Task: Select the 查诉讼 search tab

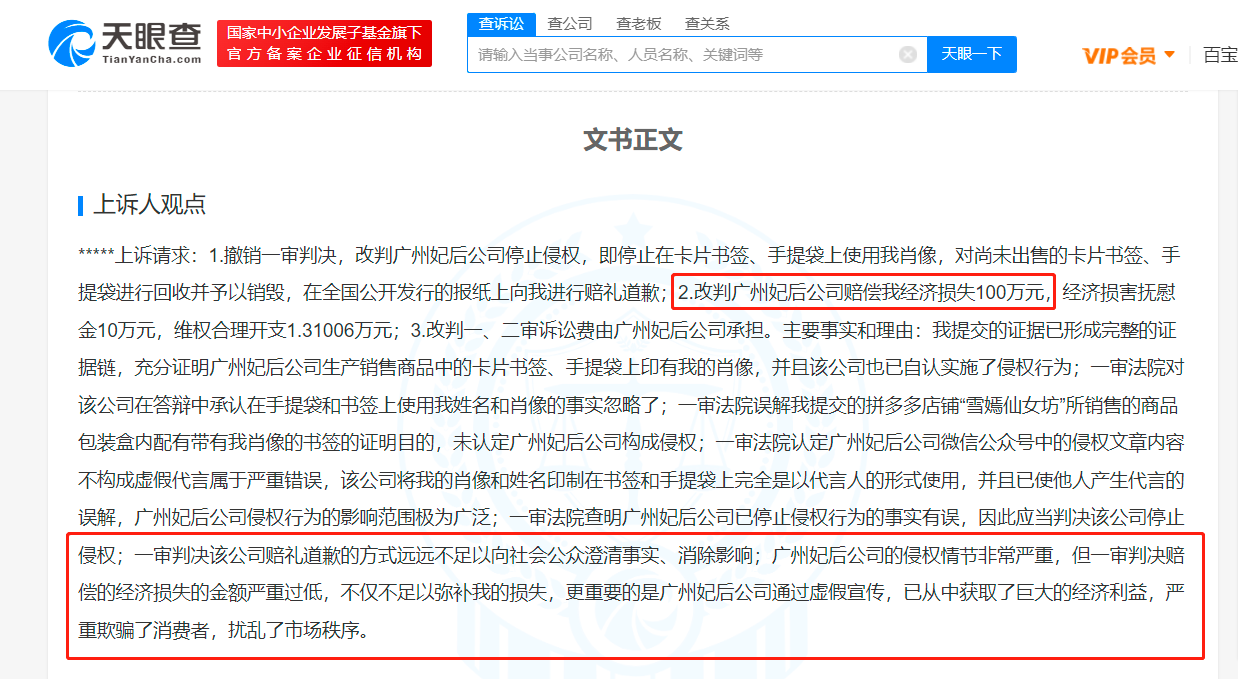Action: point(502,22)
